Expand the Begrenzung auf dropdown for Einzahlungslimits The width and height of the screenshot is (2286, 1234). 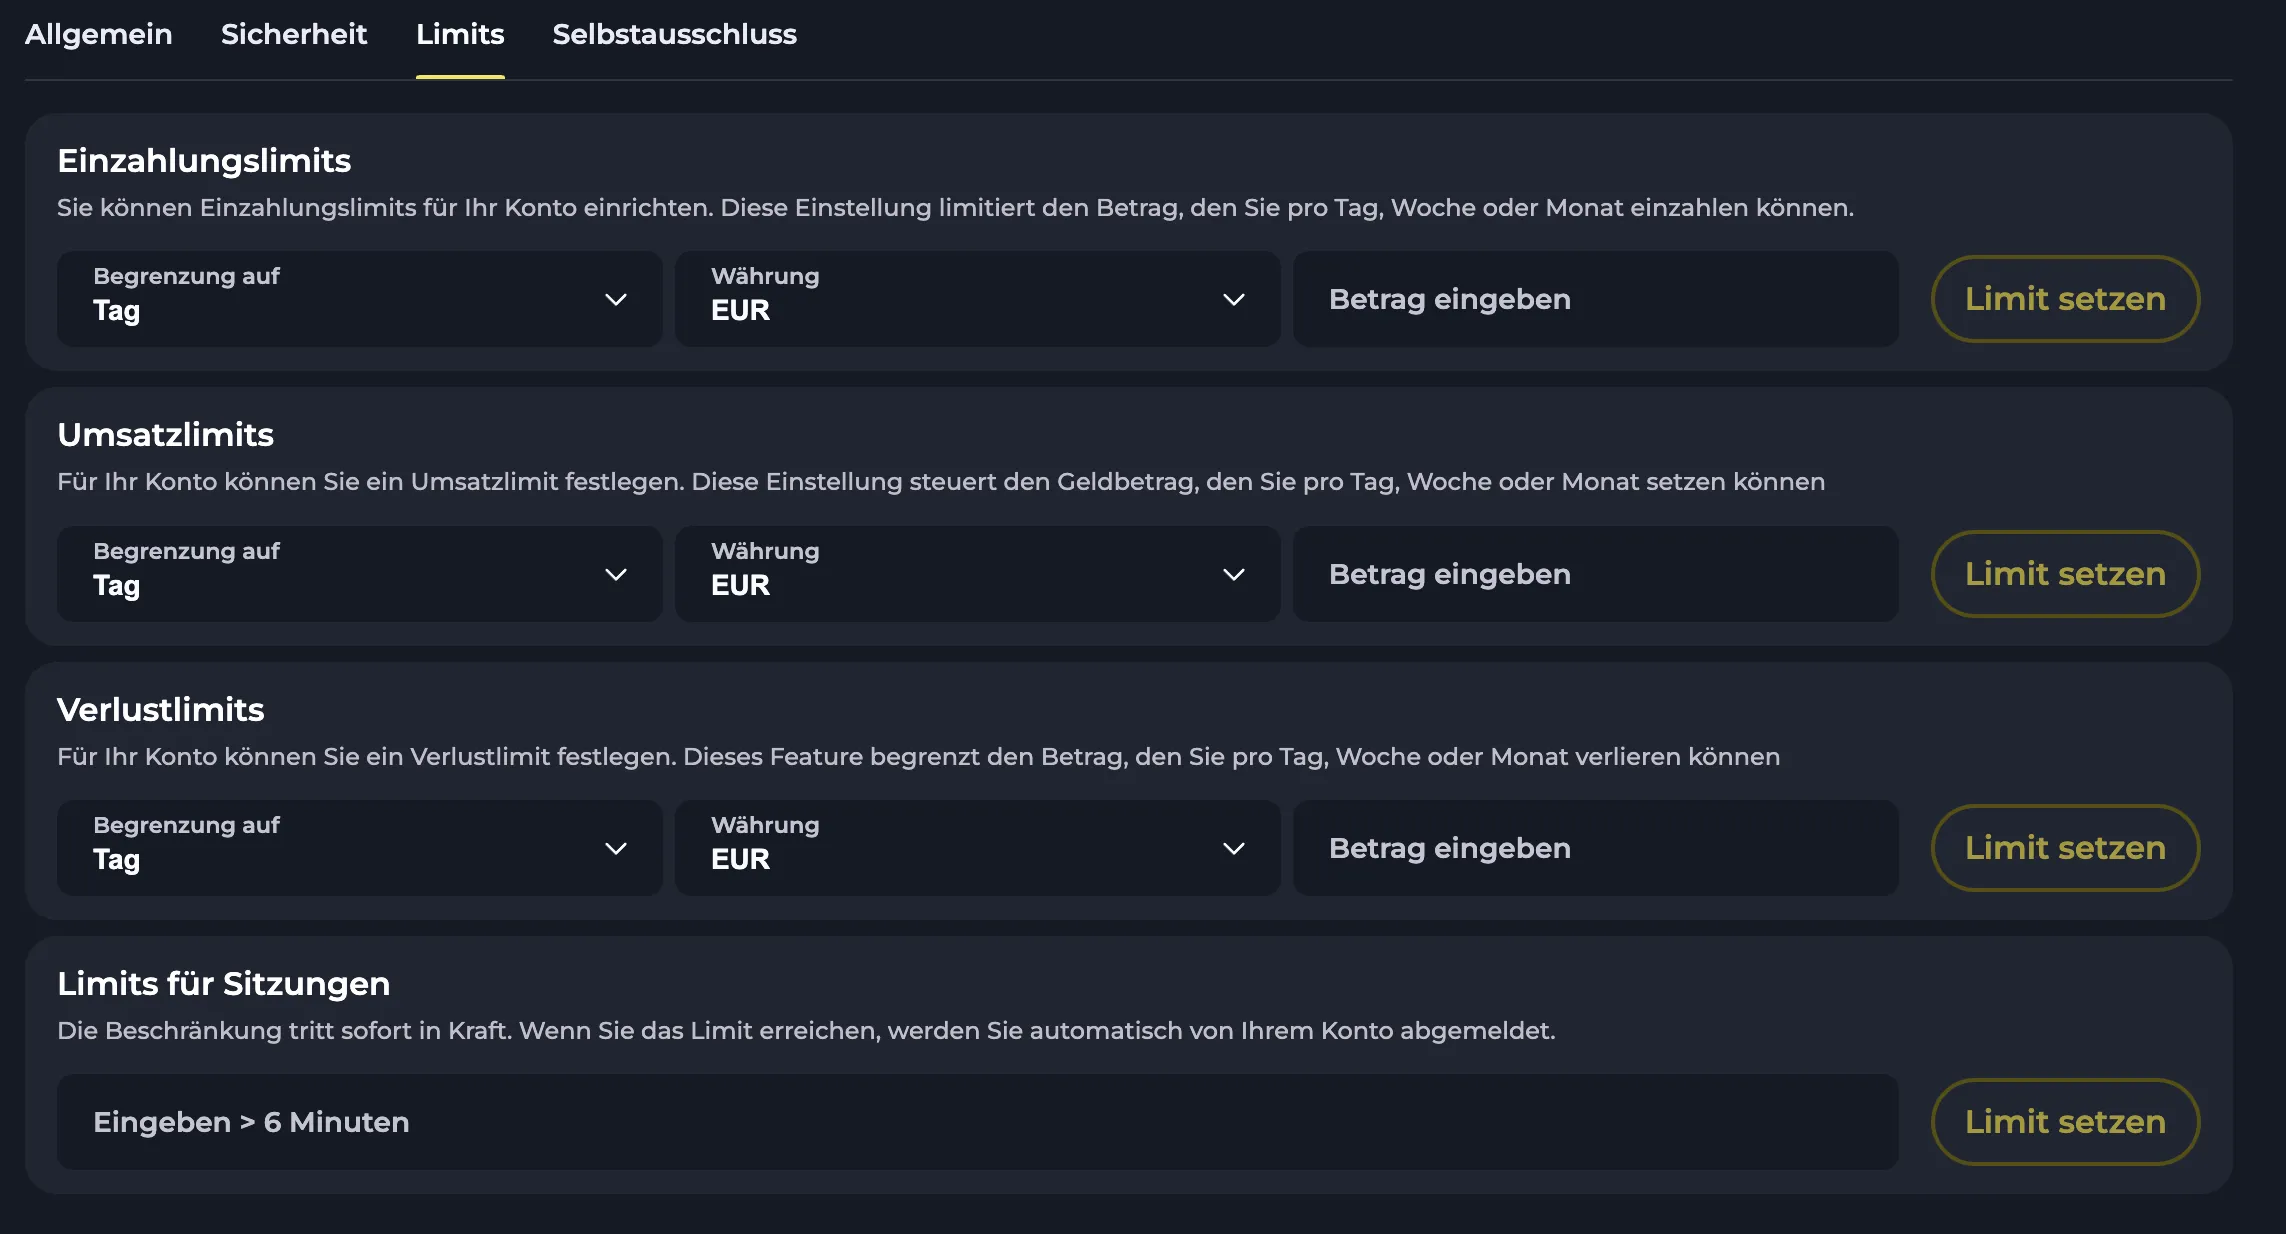(360, 298)
